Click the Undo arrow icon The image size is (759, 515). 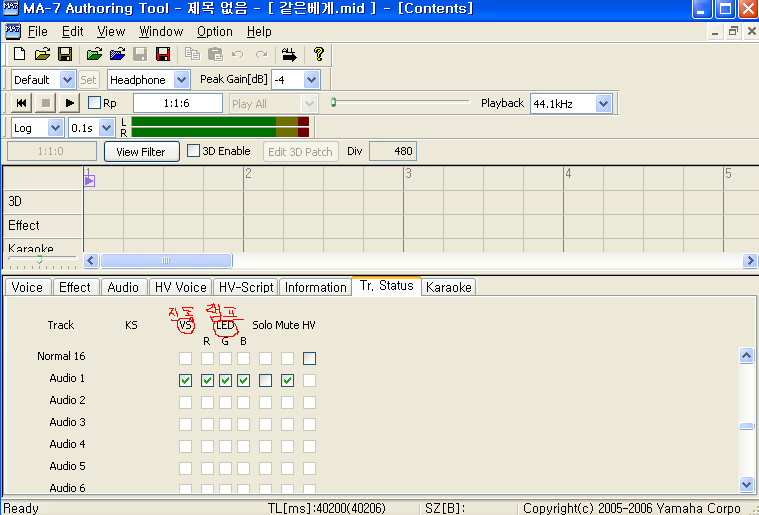click(238, 54)
